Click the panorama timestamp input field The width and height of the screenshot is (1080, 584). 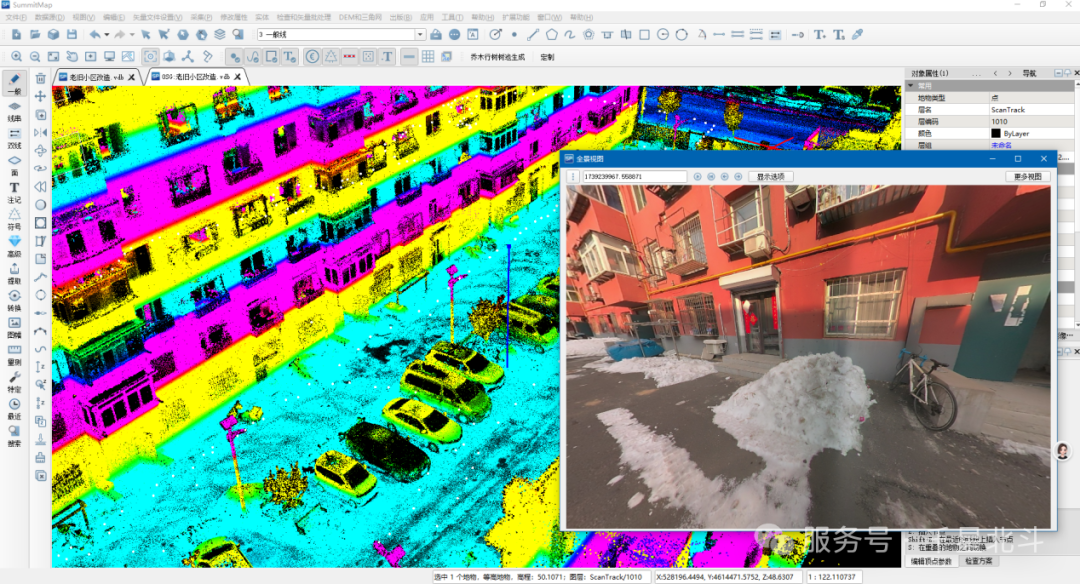point(634,177)
